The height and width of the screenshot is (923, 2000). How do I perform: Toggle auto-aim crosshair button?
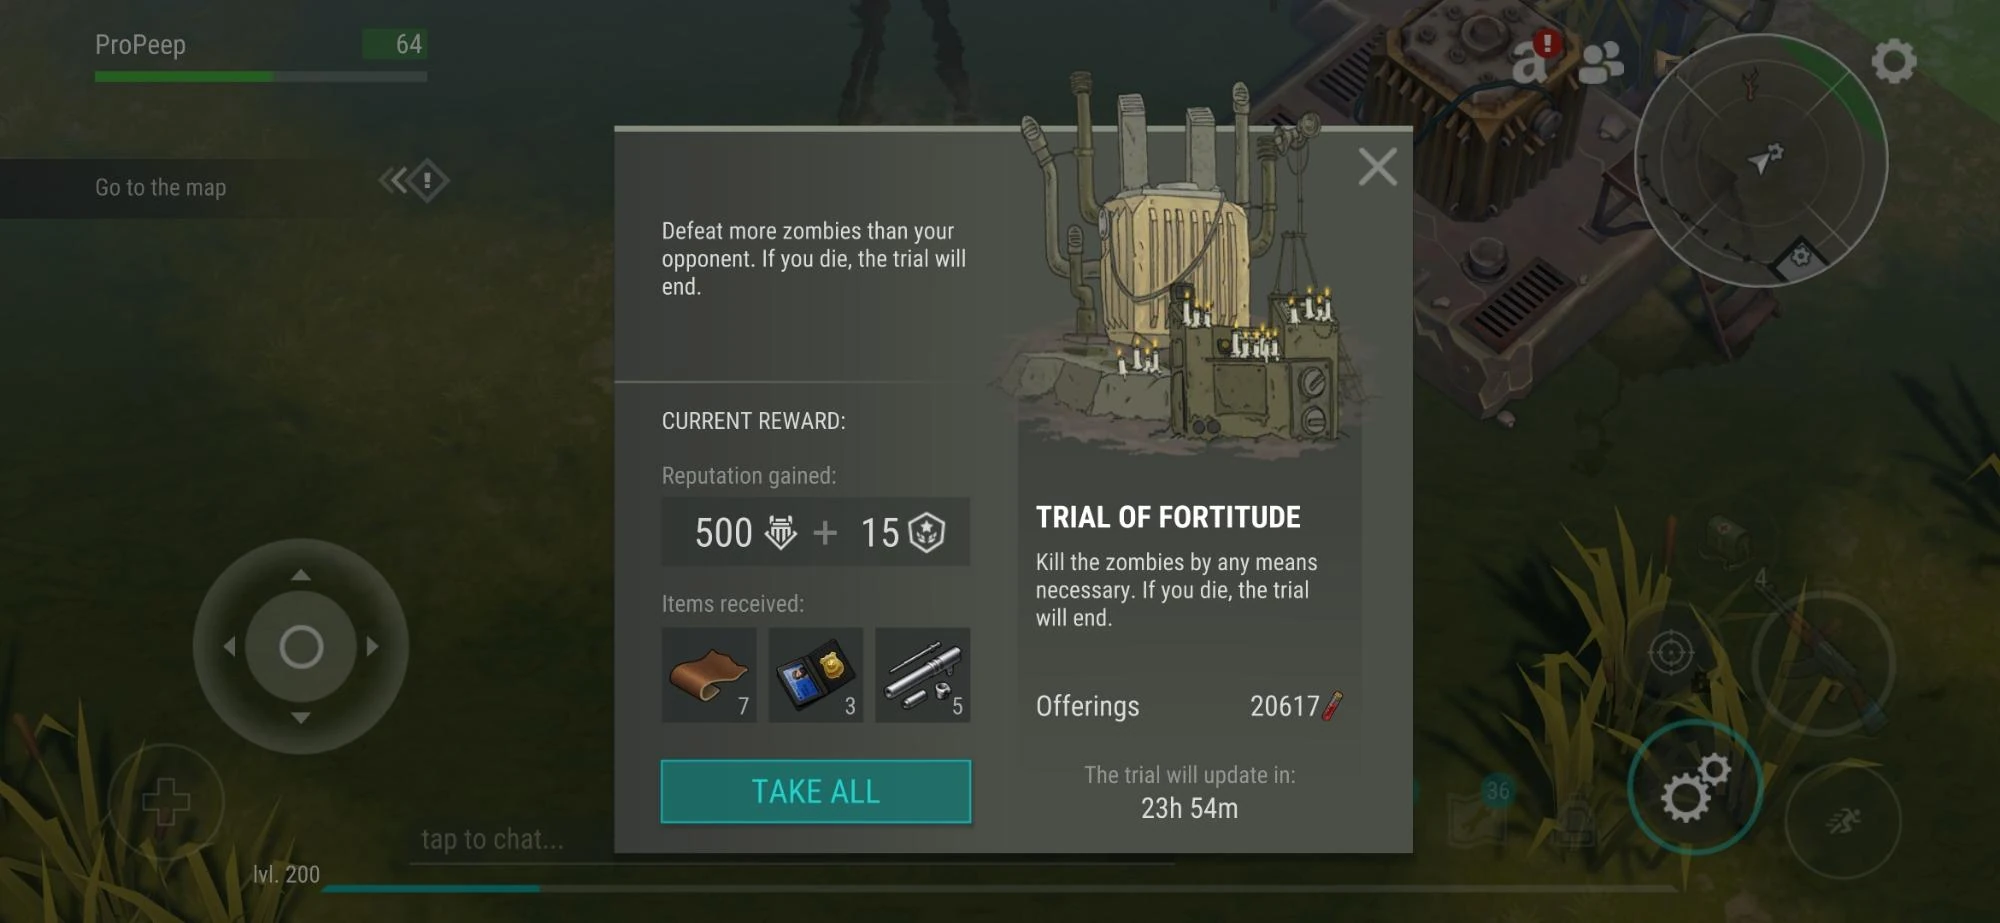(1671, 653)
